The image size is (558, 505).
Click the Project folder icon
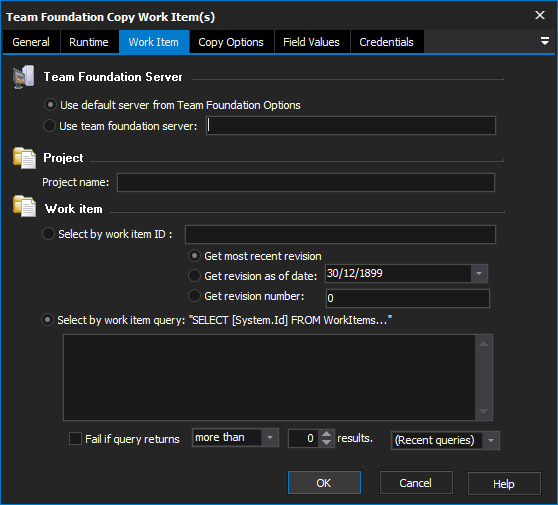[x=24, y=158]
